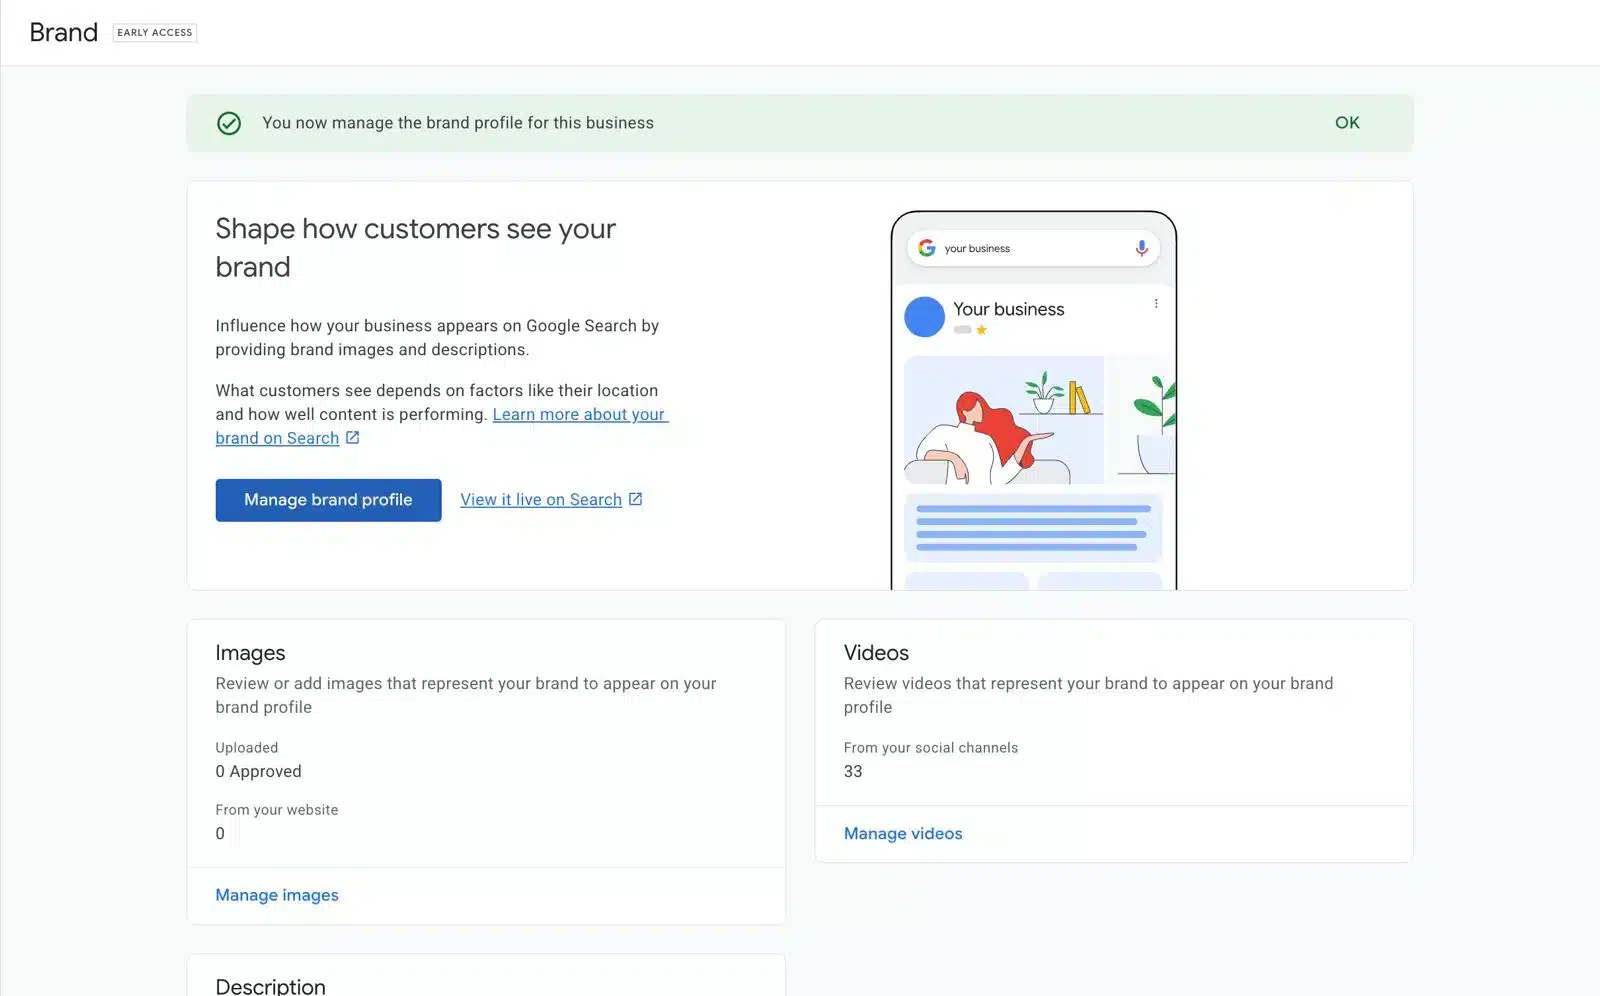This screenshot has width=1600, height=996.
Task: Open the Manage videos link
Action: 902,833
